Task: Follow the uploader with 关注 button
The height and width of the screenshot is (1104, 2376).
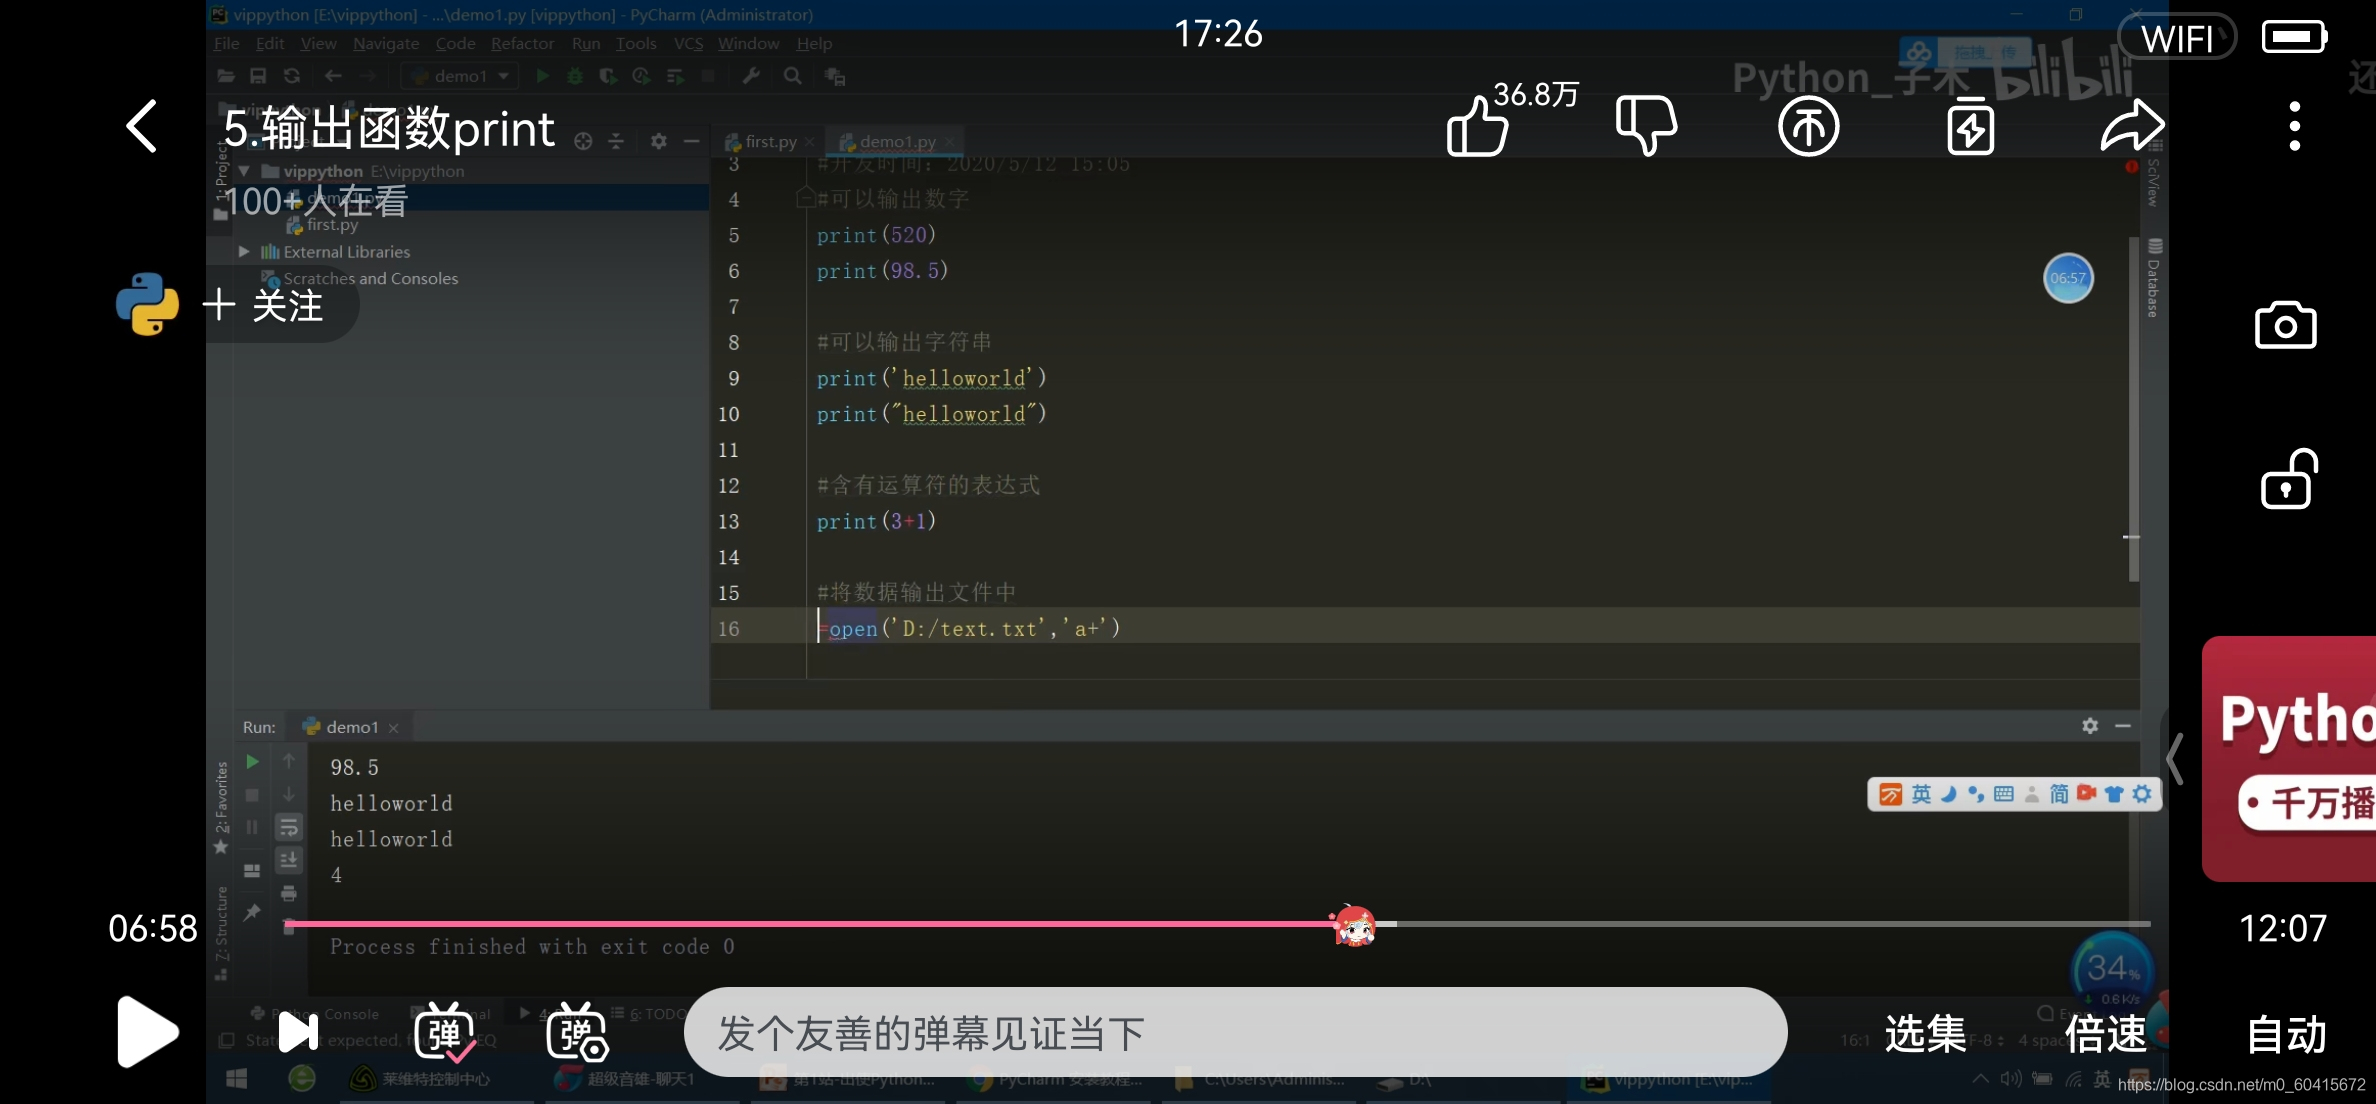Action: tap(263, 305)
